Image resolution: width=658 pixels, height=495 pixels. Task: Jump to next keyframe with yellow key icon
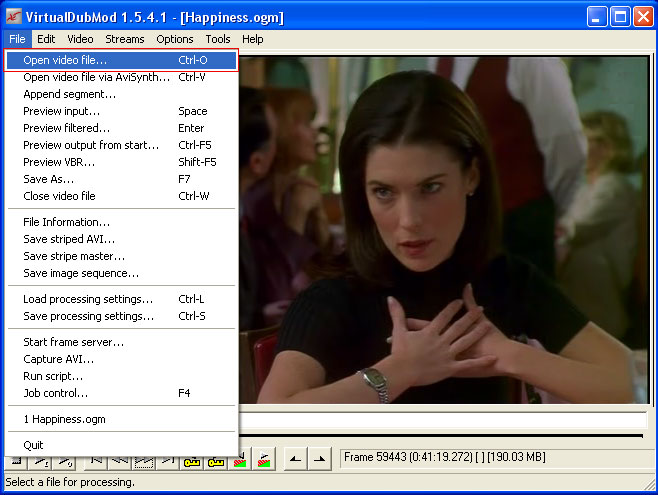[x=216, y=461]
